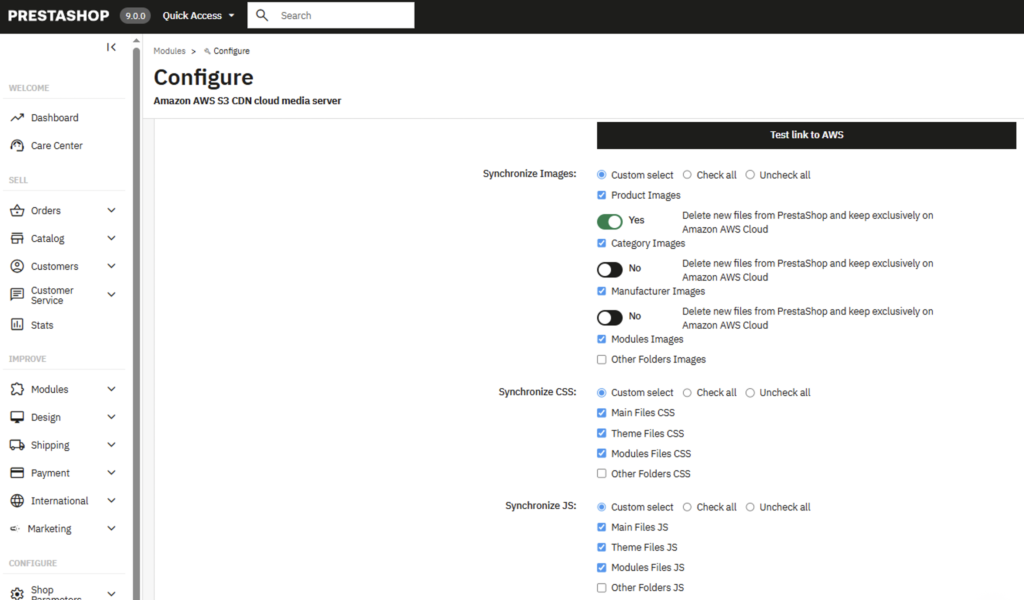1024x600 pixels.
Task: Collapse the sidebar menu arrow icon
Action: (111, 47)
